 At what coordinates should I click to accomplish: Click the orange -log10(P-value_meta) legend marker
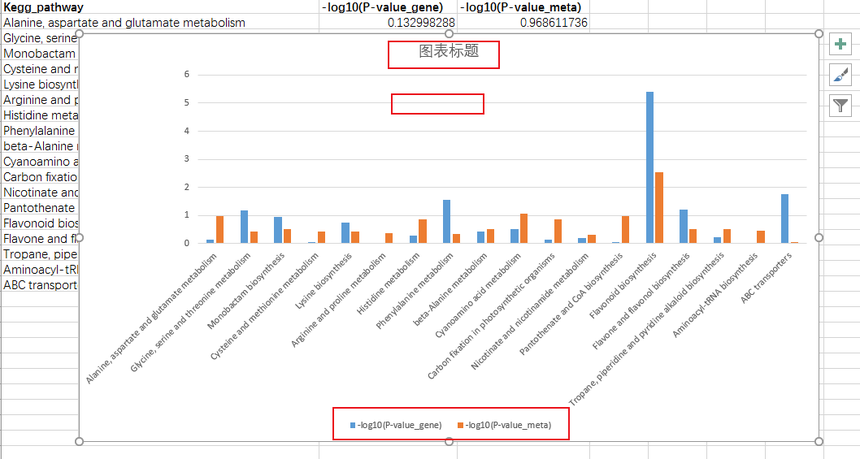[x=461, y=425]
